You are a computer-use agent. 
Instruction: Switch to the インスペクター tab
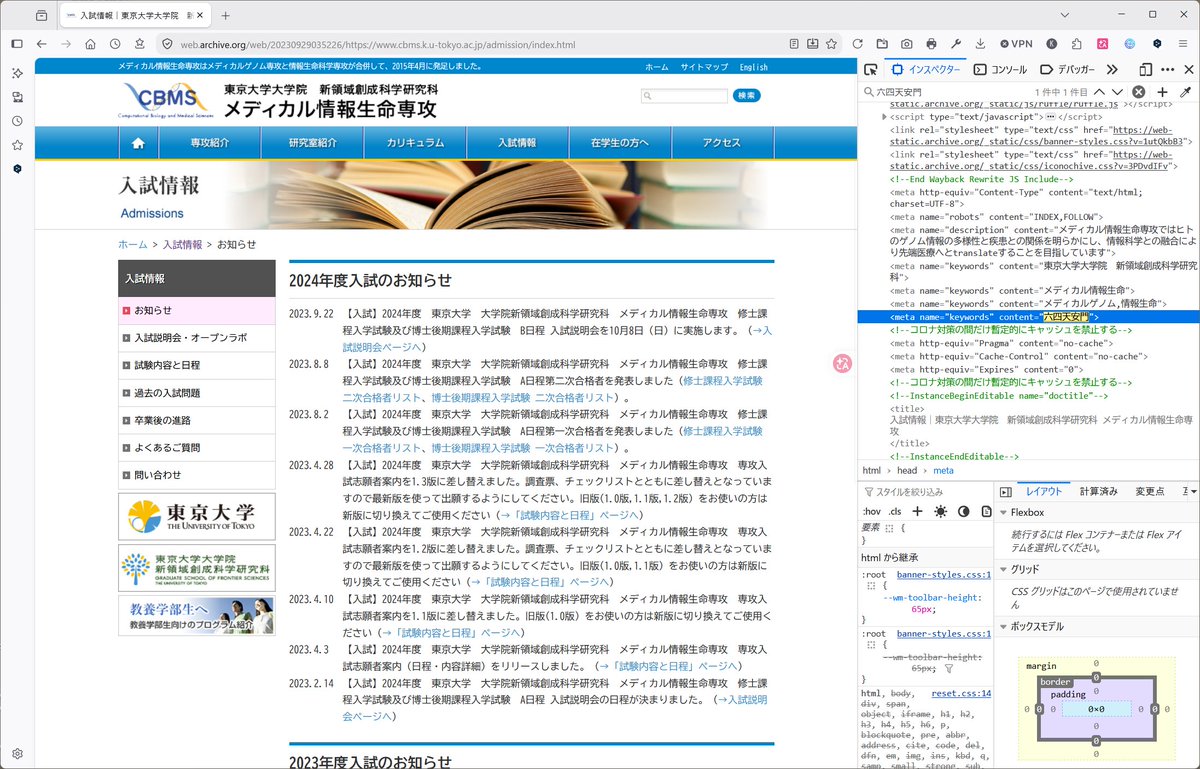click(x=926, y=70)
